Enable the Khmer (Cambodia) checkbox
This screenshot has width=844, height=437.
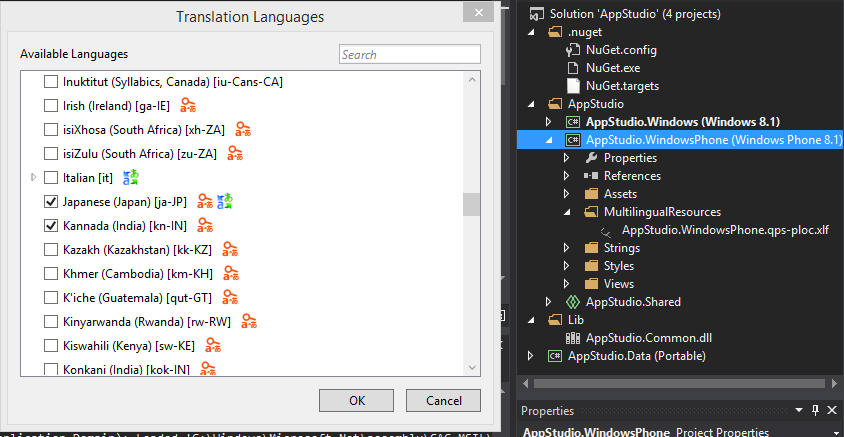(51, 273)
